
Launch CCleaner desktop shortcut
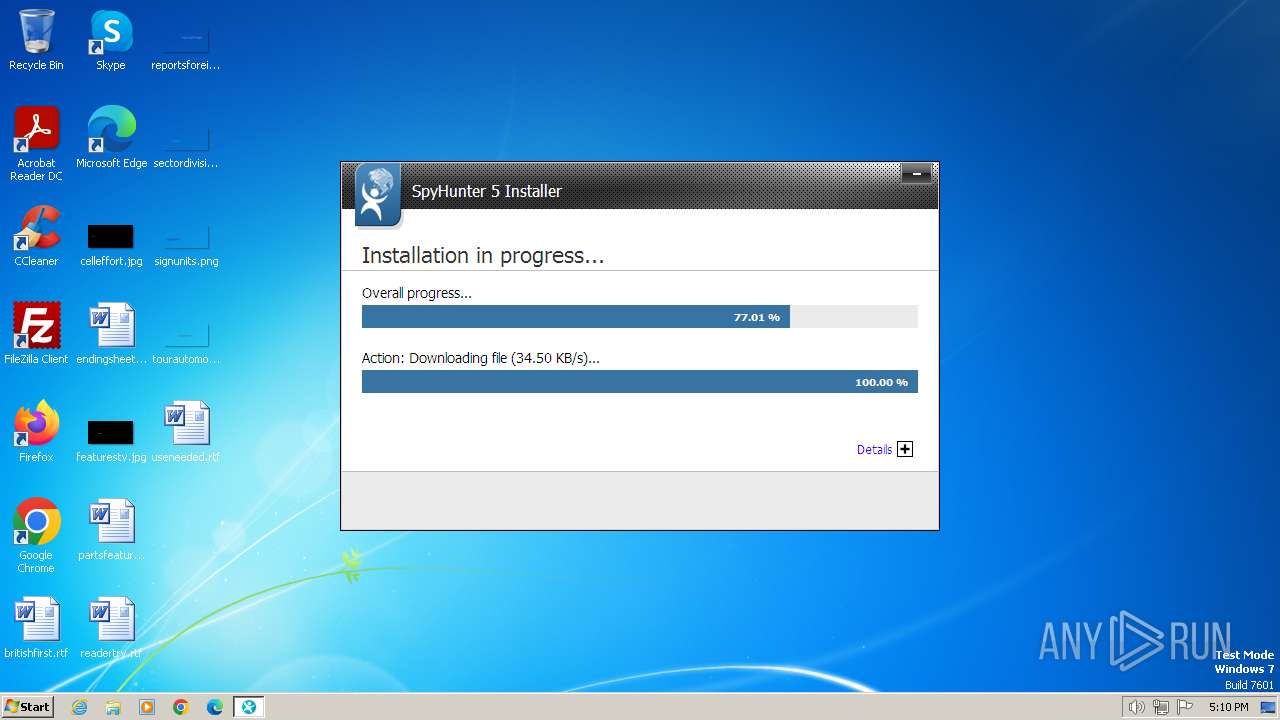click(36, 236)
